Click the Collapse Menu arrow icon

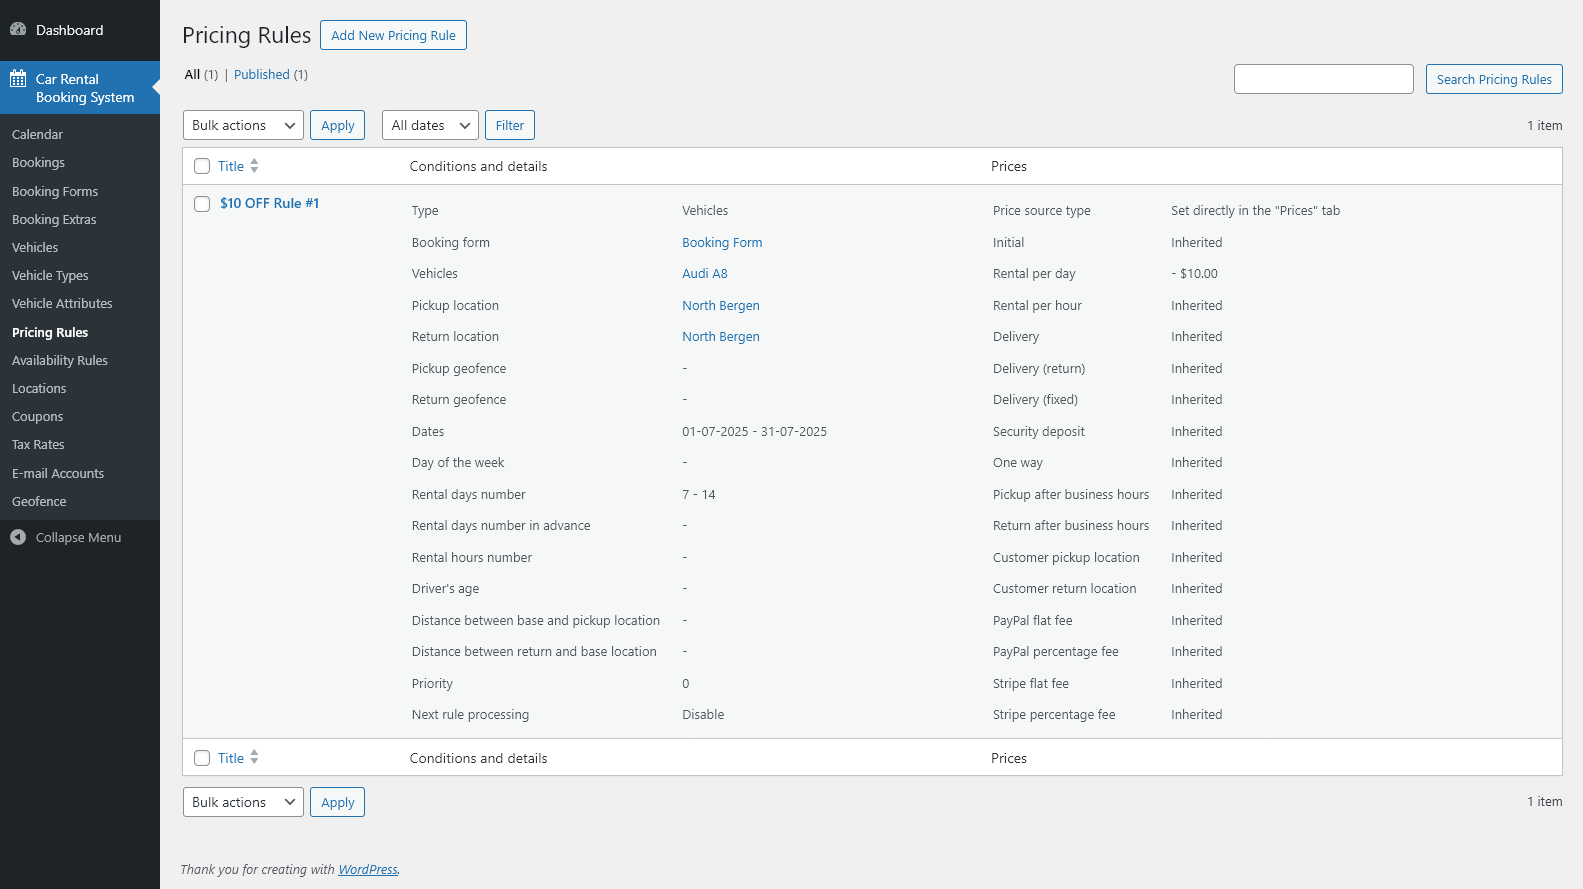point(18,537)
